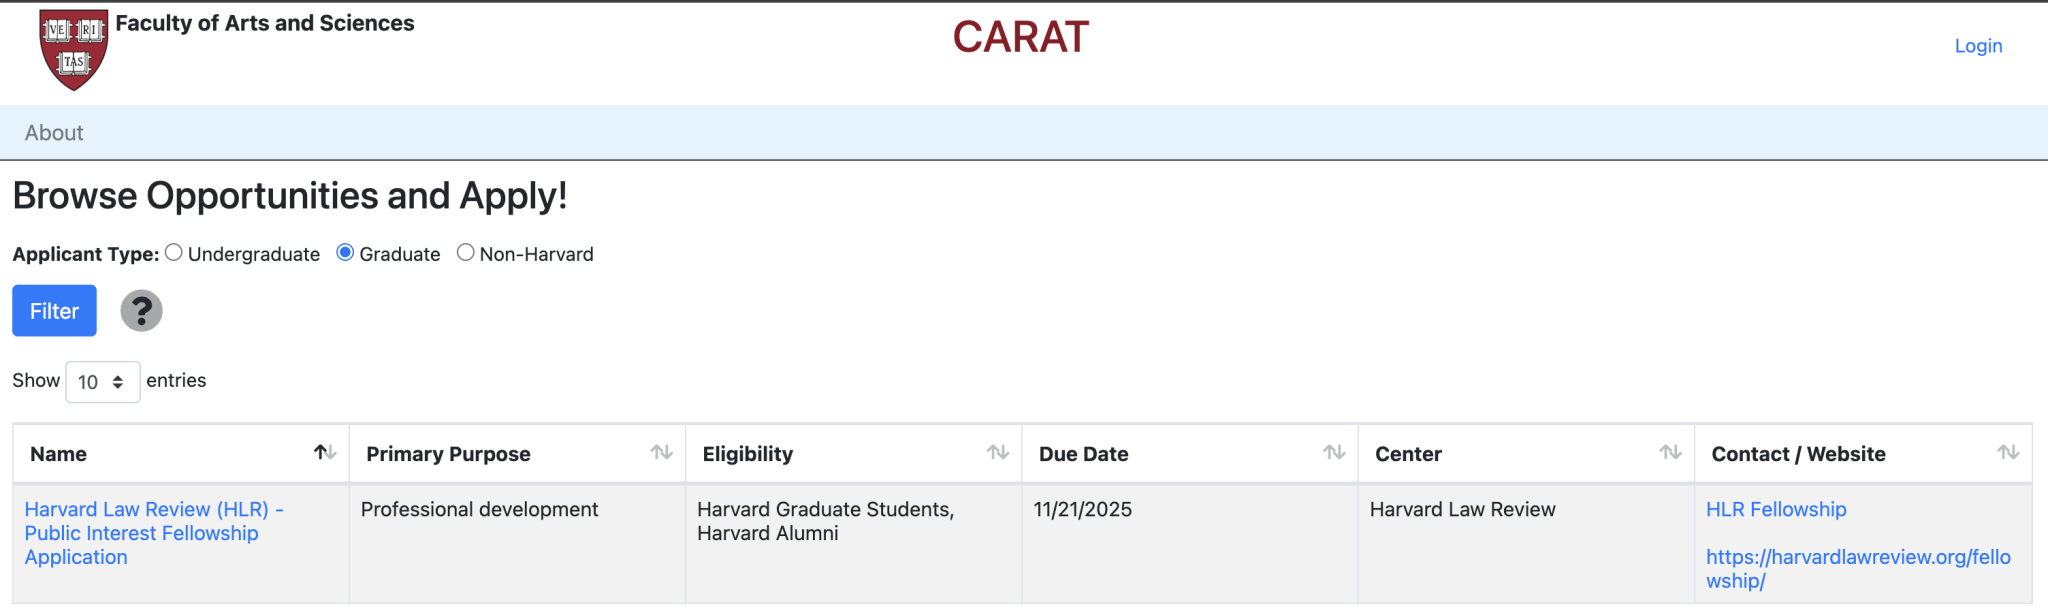
Task: Sort by Primary Purpose column arrows
Action: point(661,453)
